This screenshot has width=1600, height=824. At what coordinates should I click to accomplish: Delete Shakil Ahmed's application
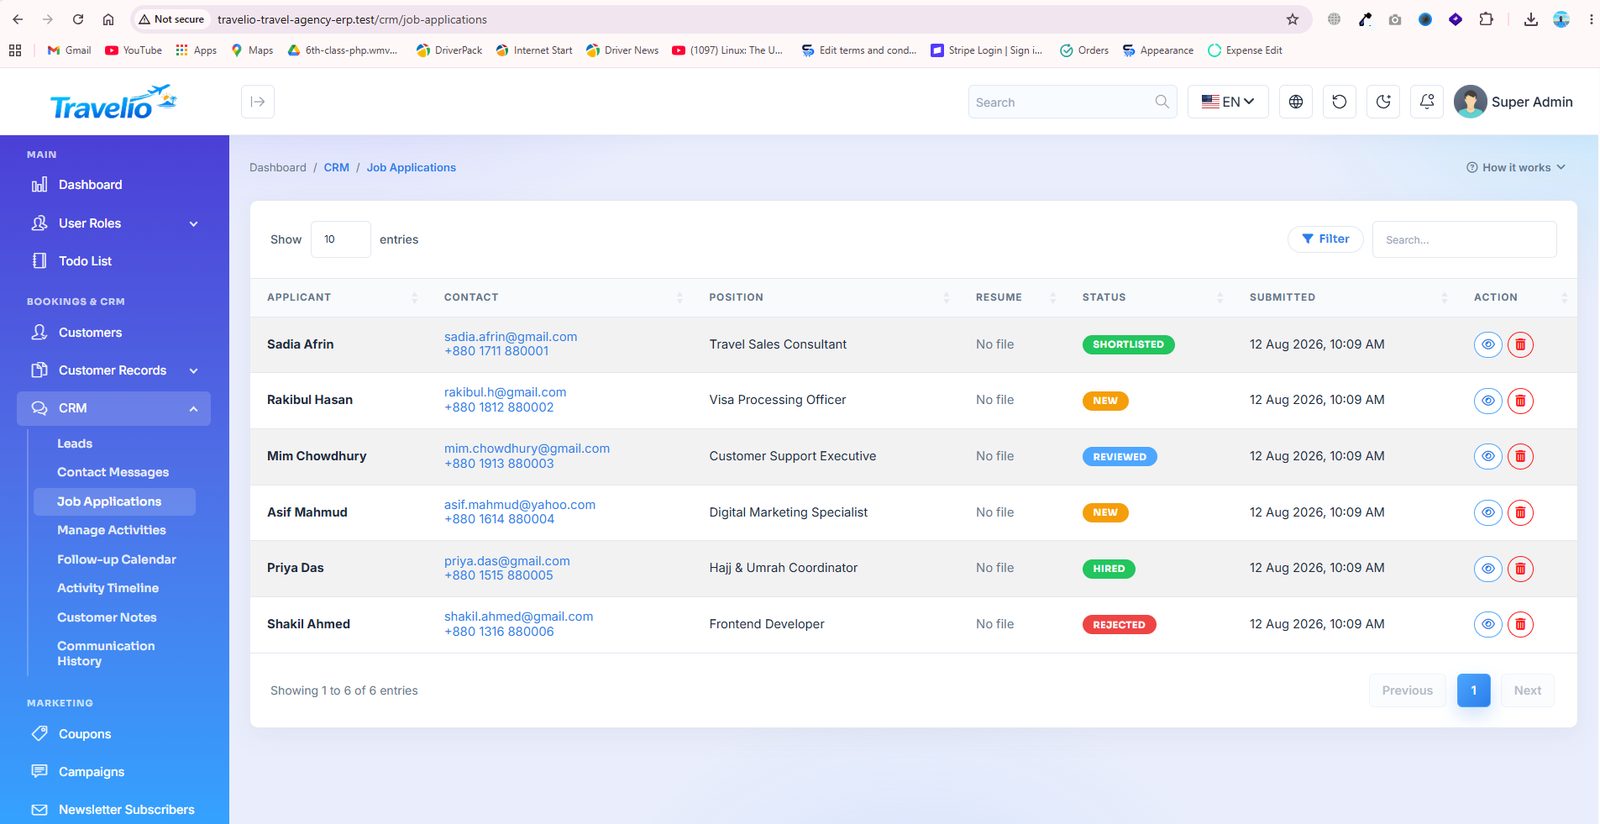click(x=1520, y=624)
